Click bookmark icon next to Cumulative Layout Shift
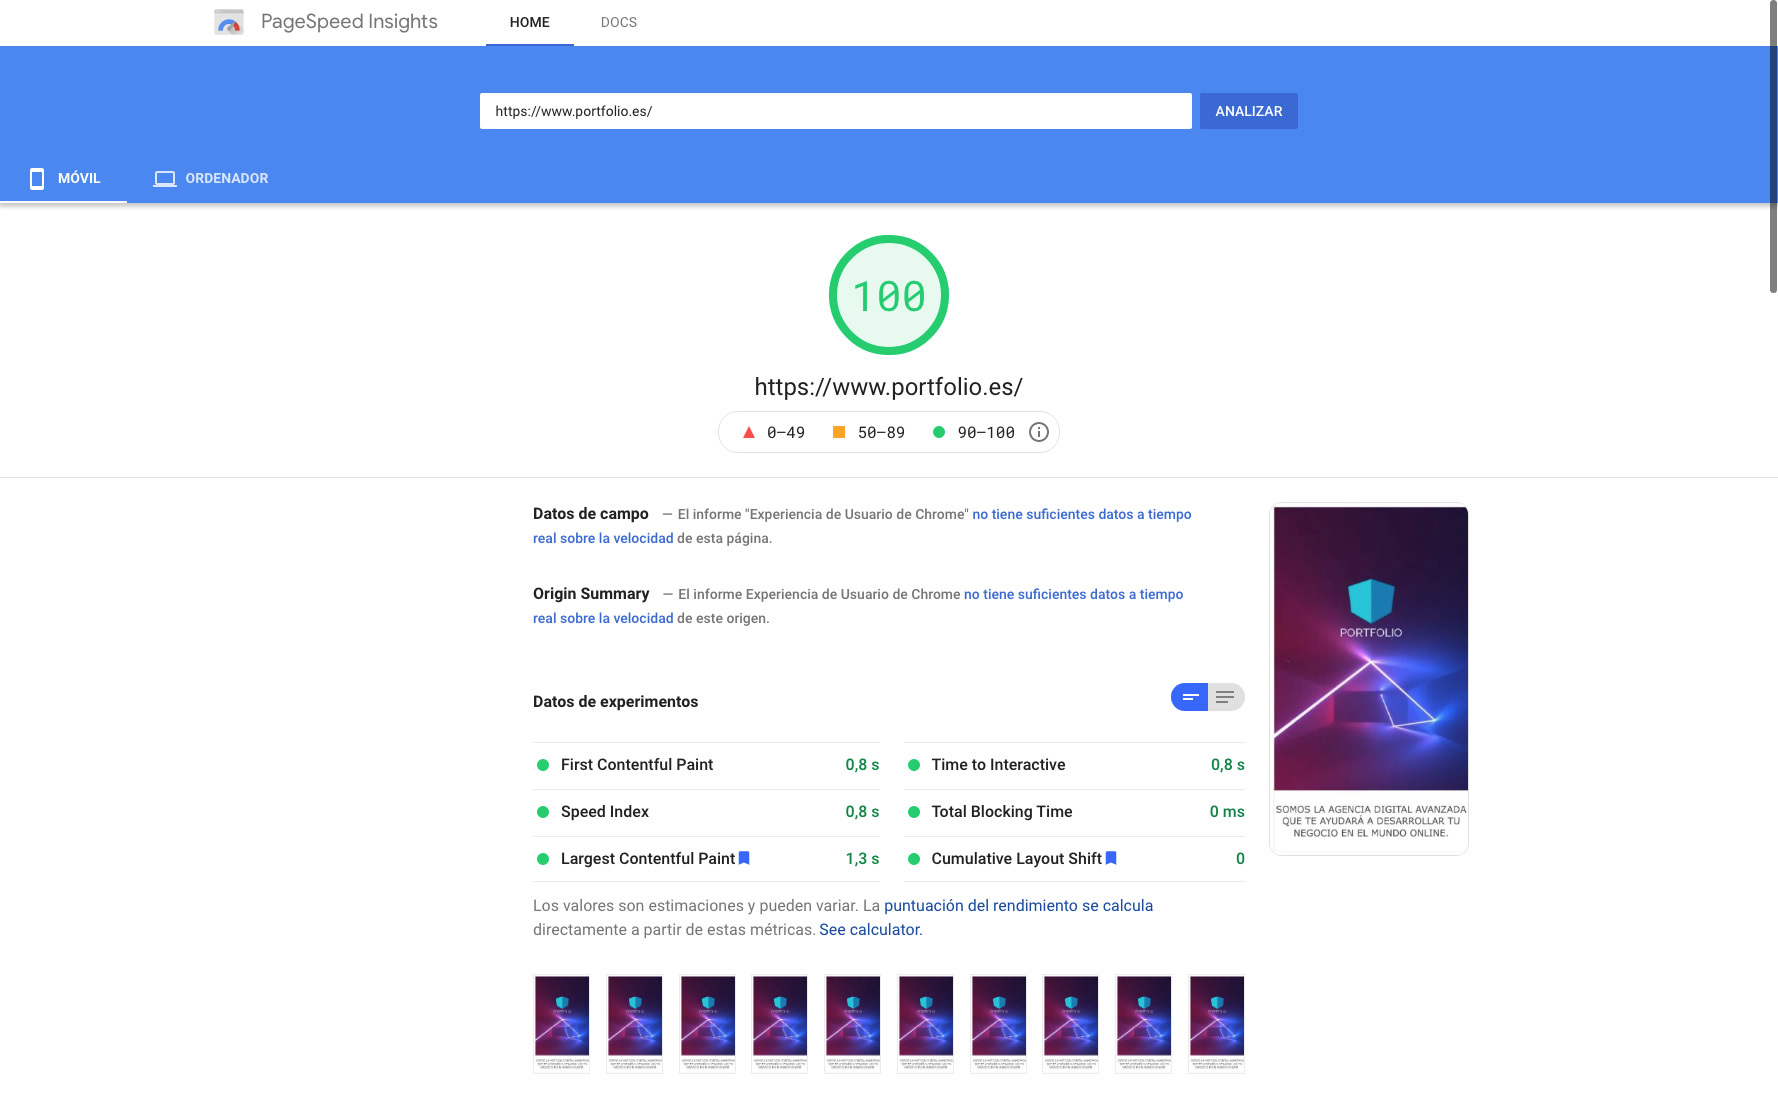The width and height of the screenshot is (1778, 1095). coord(1111,858)
